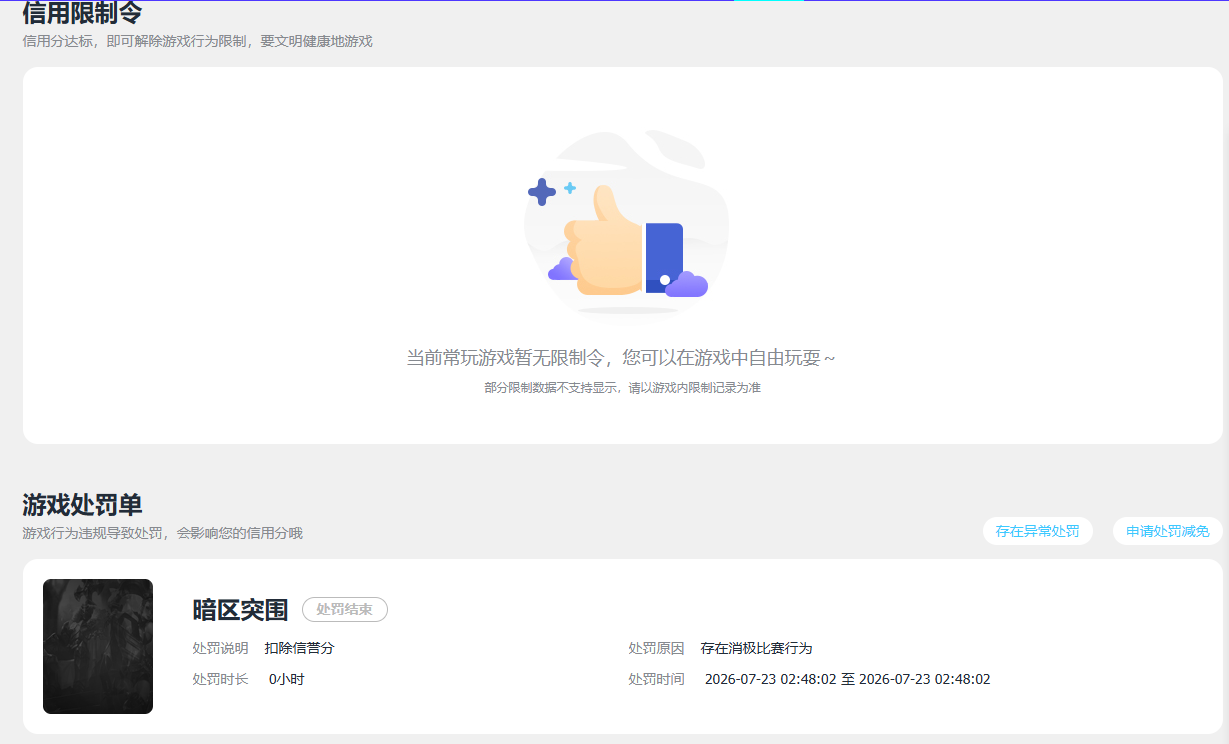This screenshot has height=744, width=1229.
Task: Click the 游戏行为违规导致处罚 subtitle text
Action: pos(162,533)
